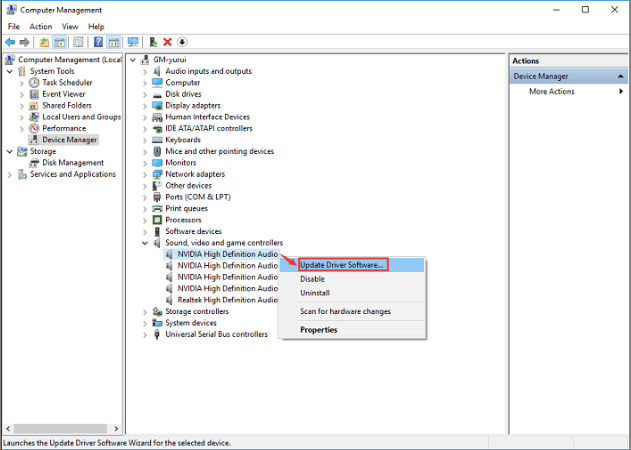Click the Keyboards category icon
The height and width of the screenshot is (450, 631).
[157, 140]
